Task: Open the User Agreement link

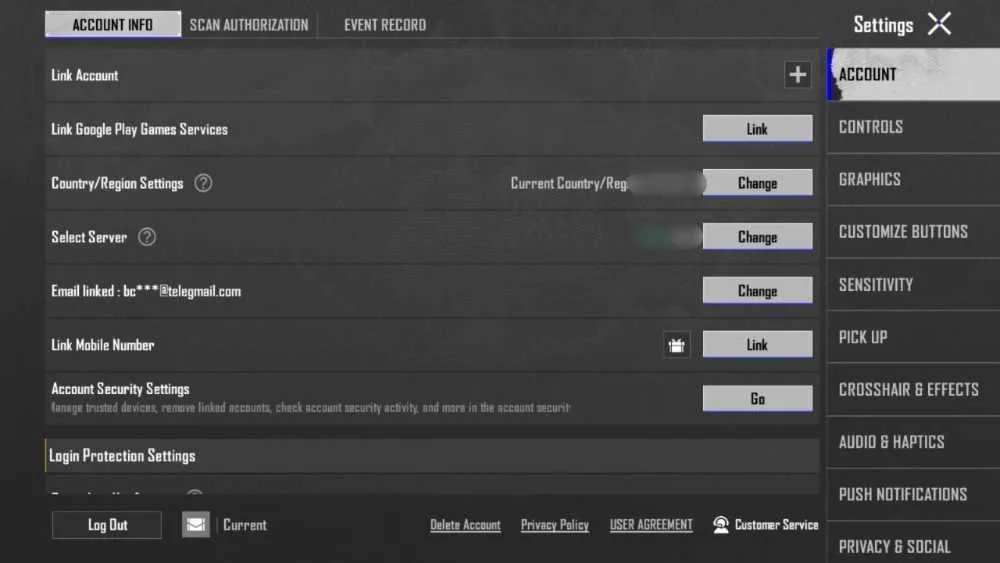Action: click(x=651, y=525)
